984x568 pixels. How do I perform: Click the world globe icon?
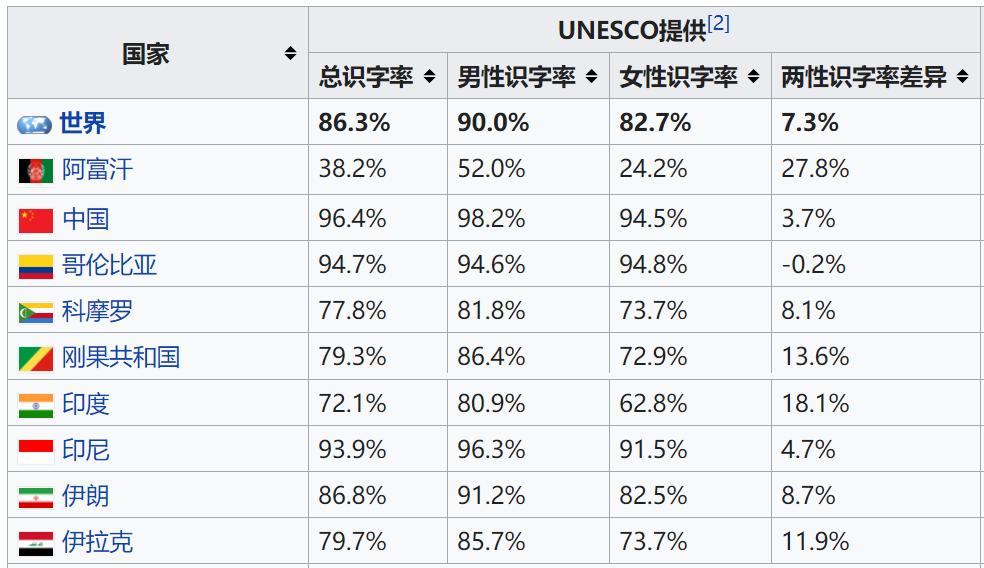[35, 124]
